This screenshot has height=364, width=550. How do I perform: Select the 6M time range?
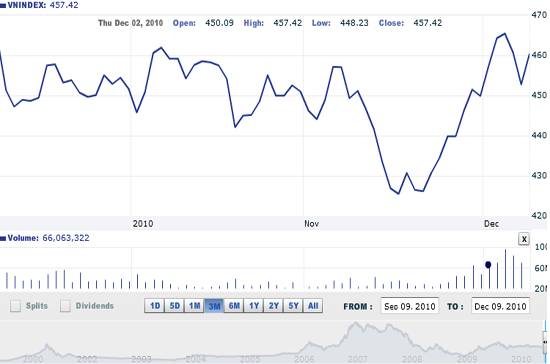[x=234, y=306]
